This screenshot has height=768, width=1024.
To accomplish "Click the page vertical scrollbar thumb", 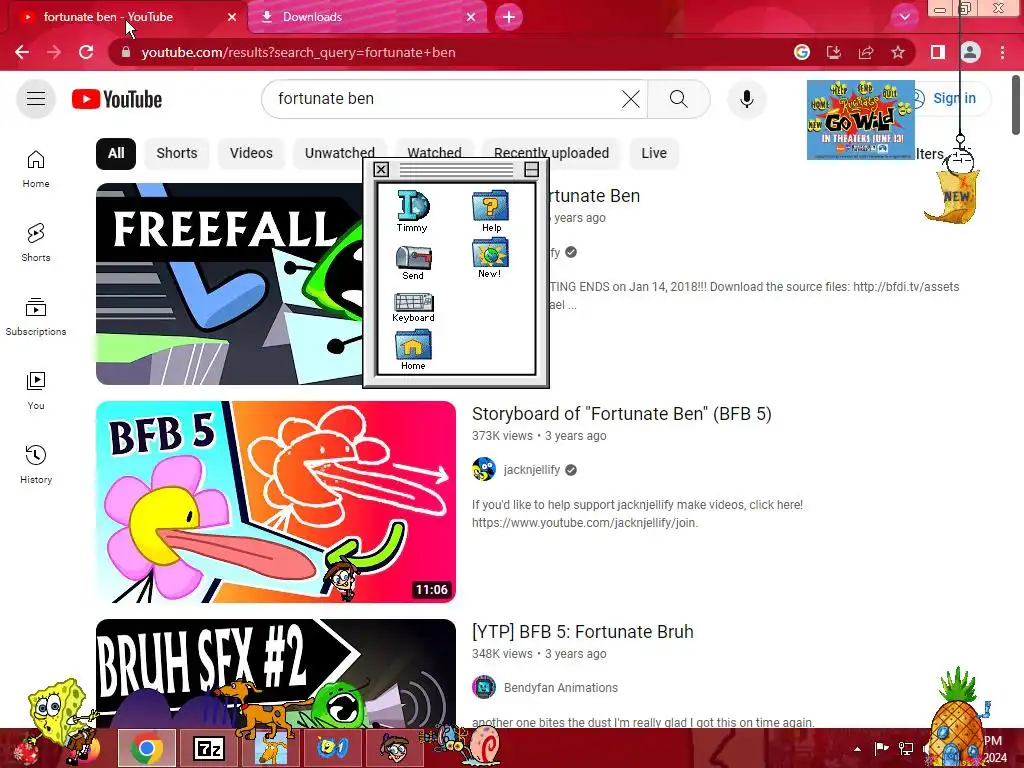I will [x=1016, y=104].
